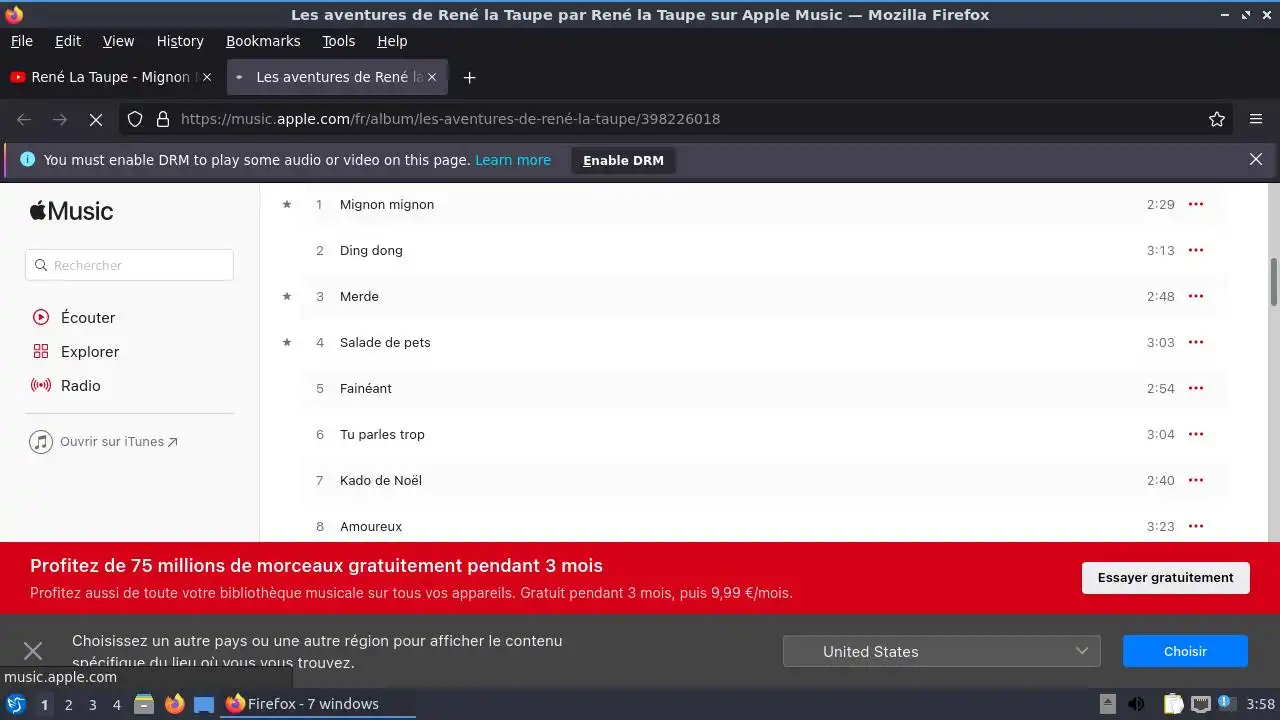Open the Help menu
This screenshot has width=1280, height=720.
click(392, 41)
